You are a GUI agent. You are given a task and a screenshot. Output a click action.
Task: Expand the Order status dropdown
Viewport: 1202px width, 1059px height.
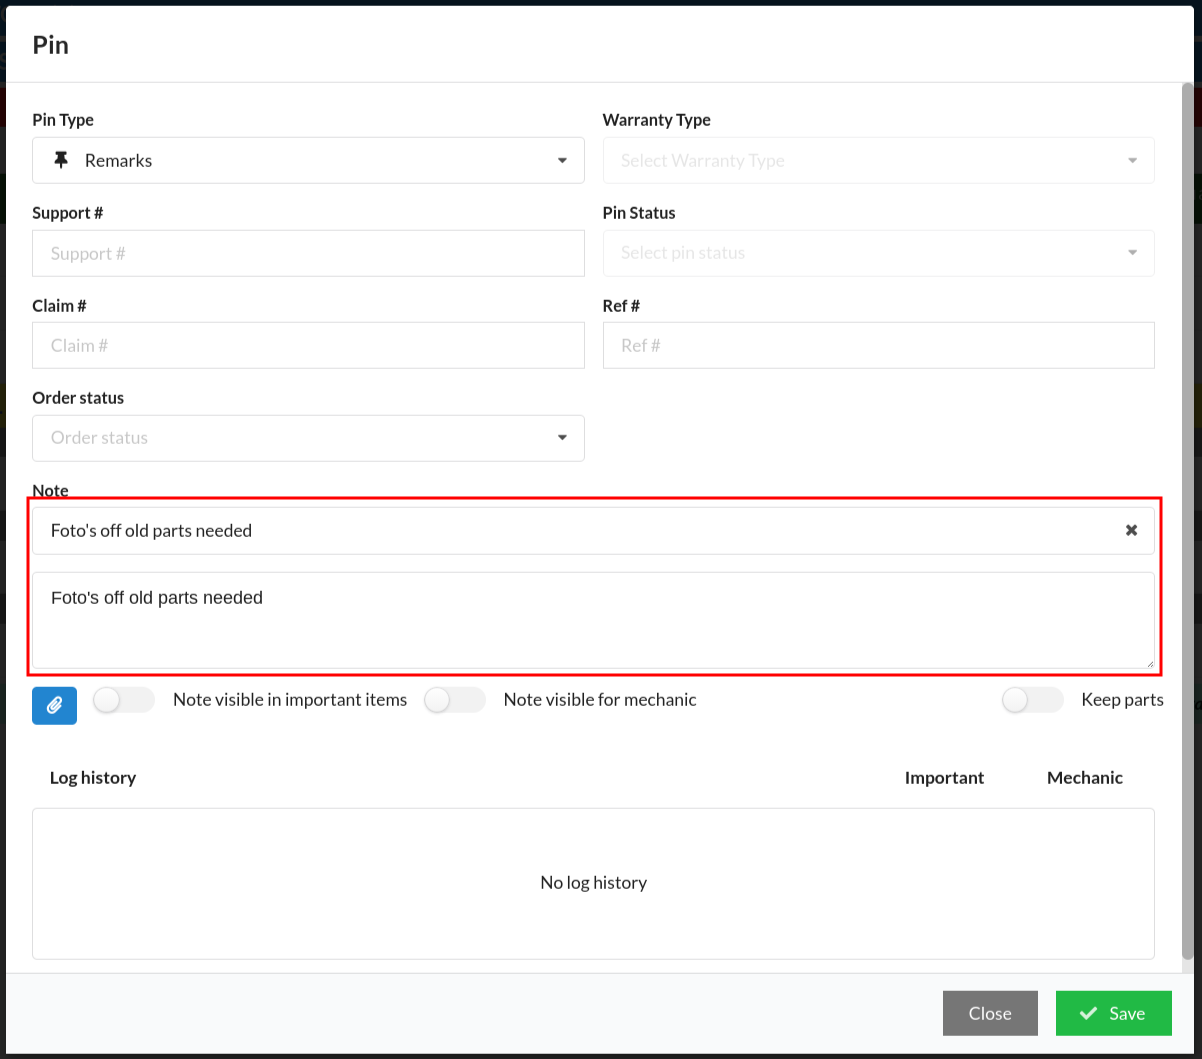click(562, 438)
